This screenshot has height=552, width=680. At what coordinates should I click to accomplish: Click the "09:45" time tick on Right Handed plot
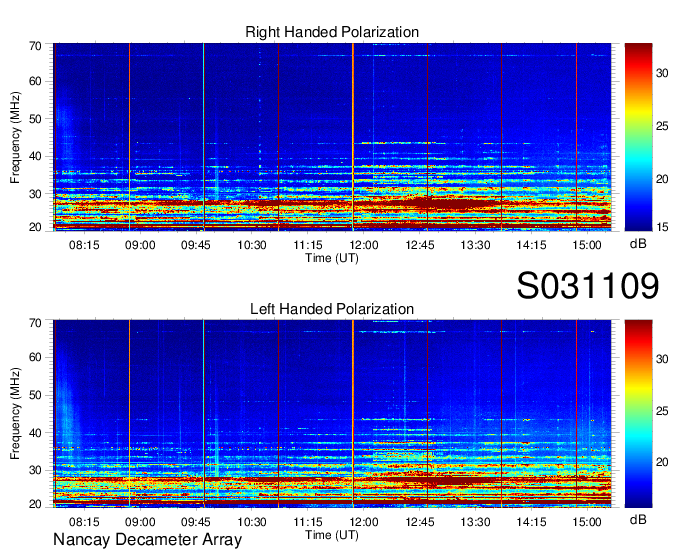tap(196, 245)
